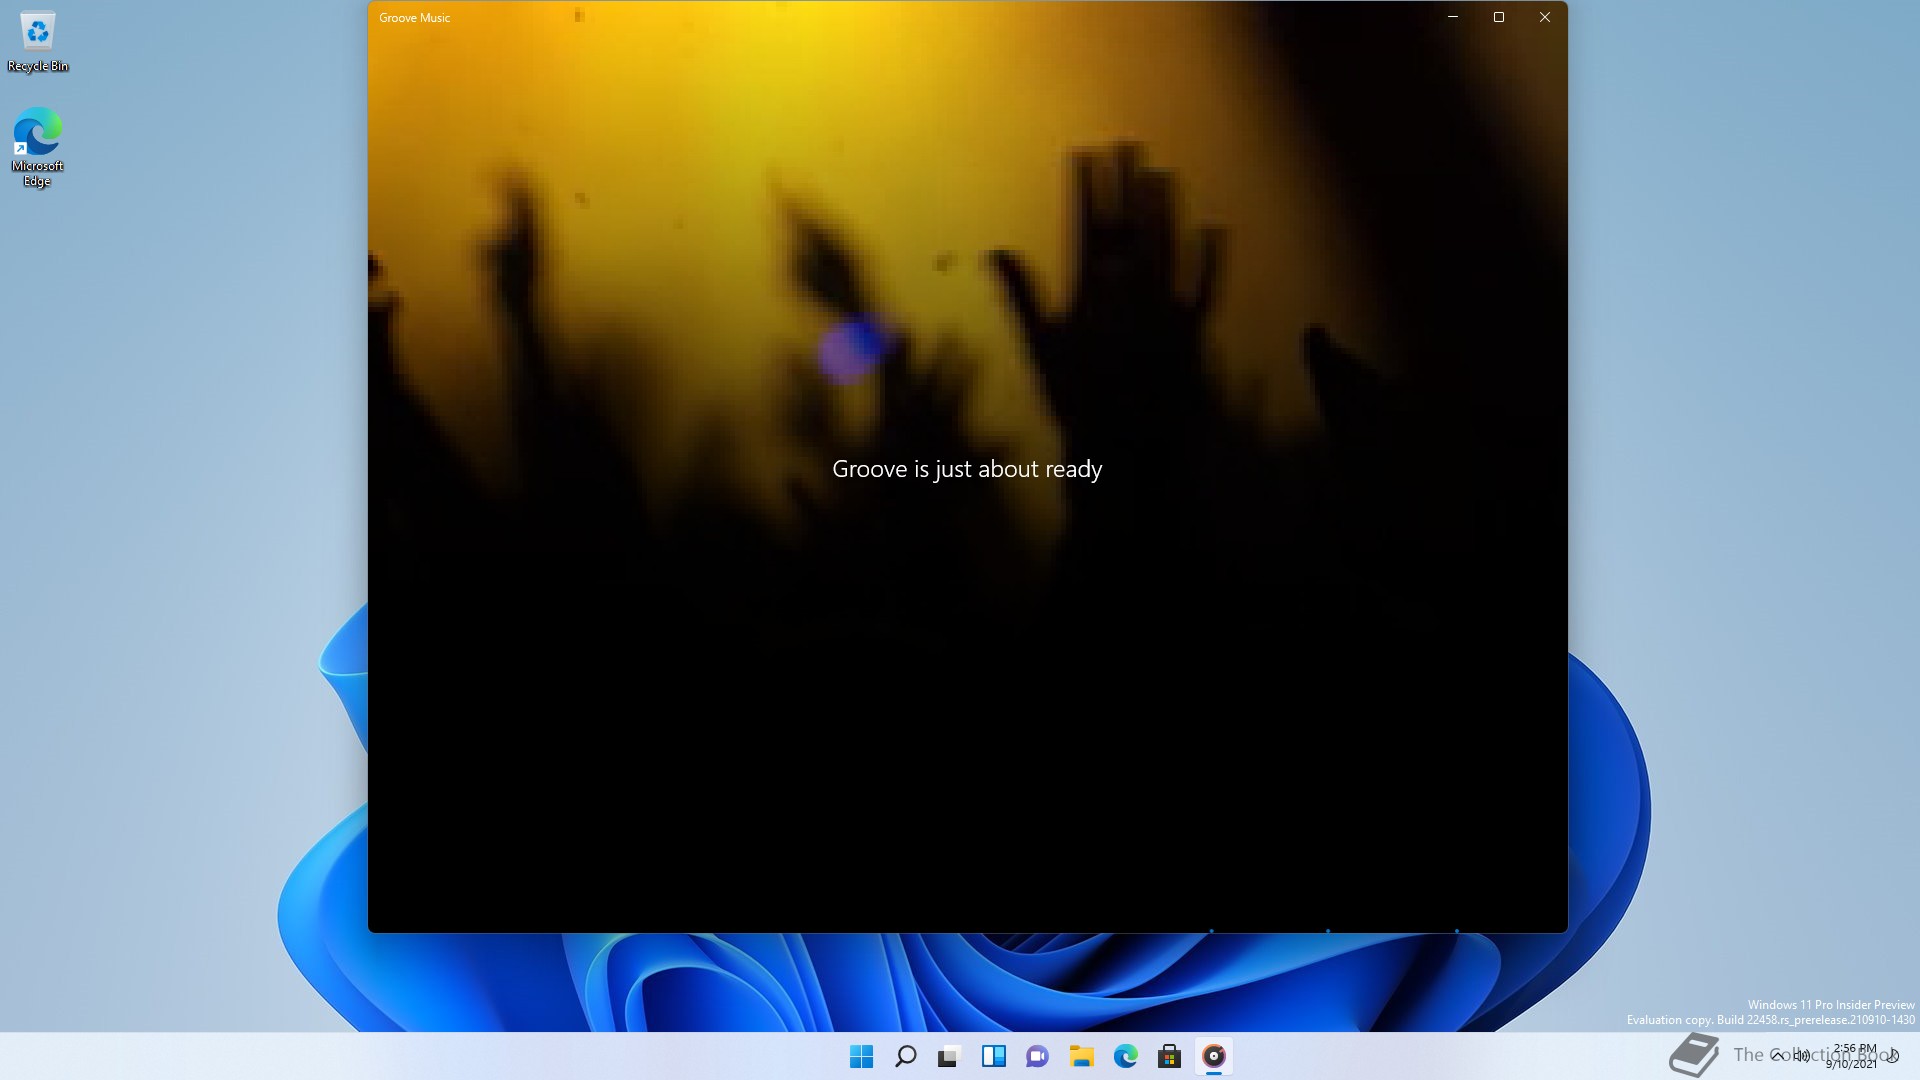Open the Teams Chat taskbar icon
This screenshot has width=1920, height=1080.
1037,1056
